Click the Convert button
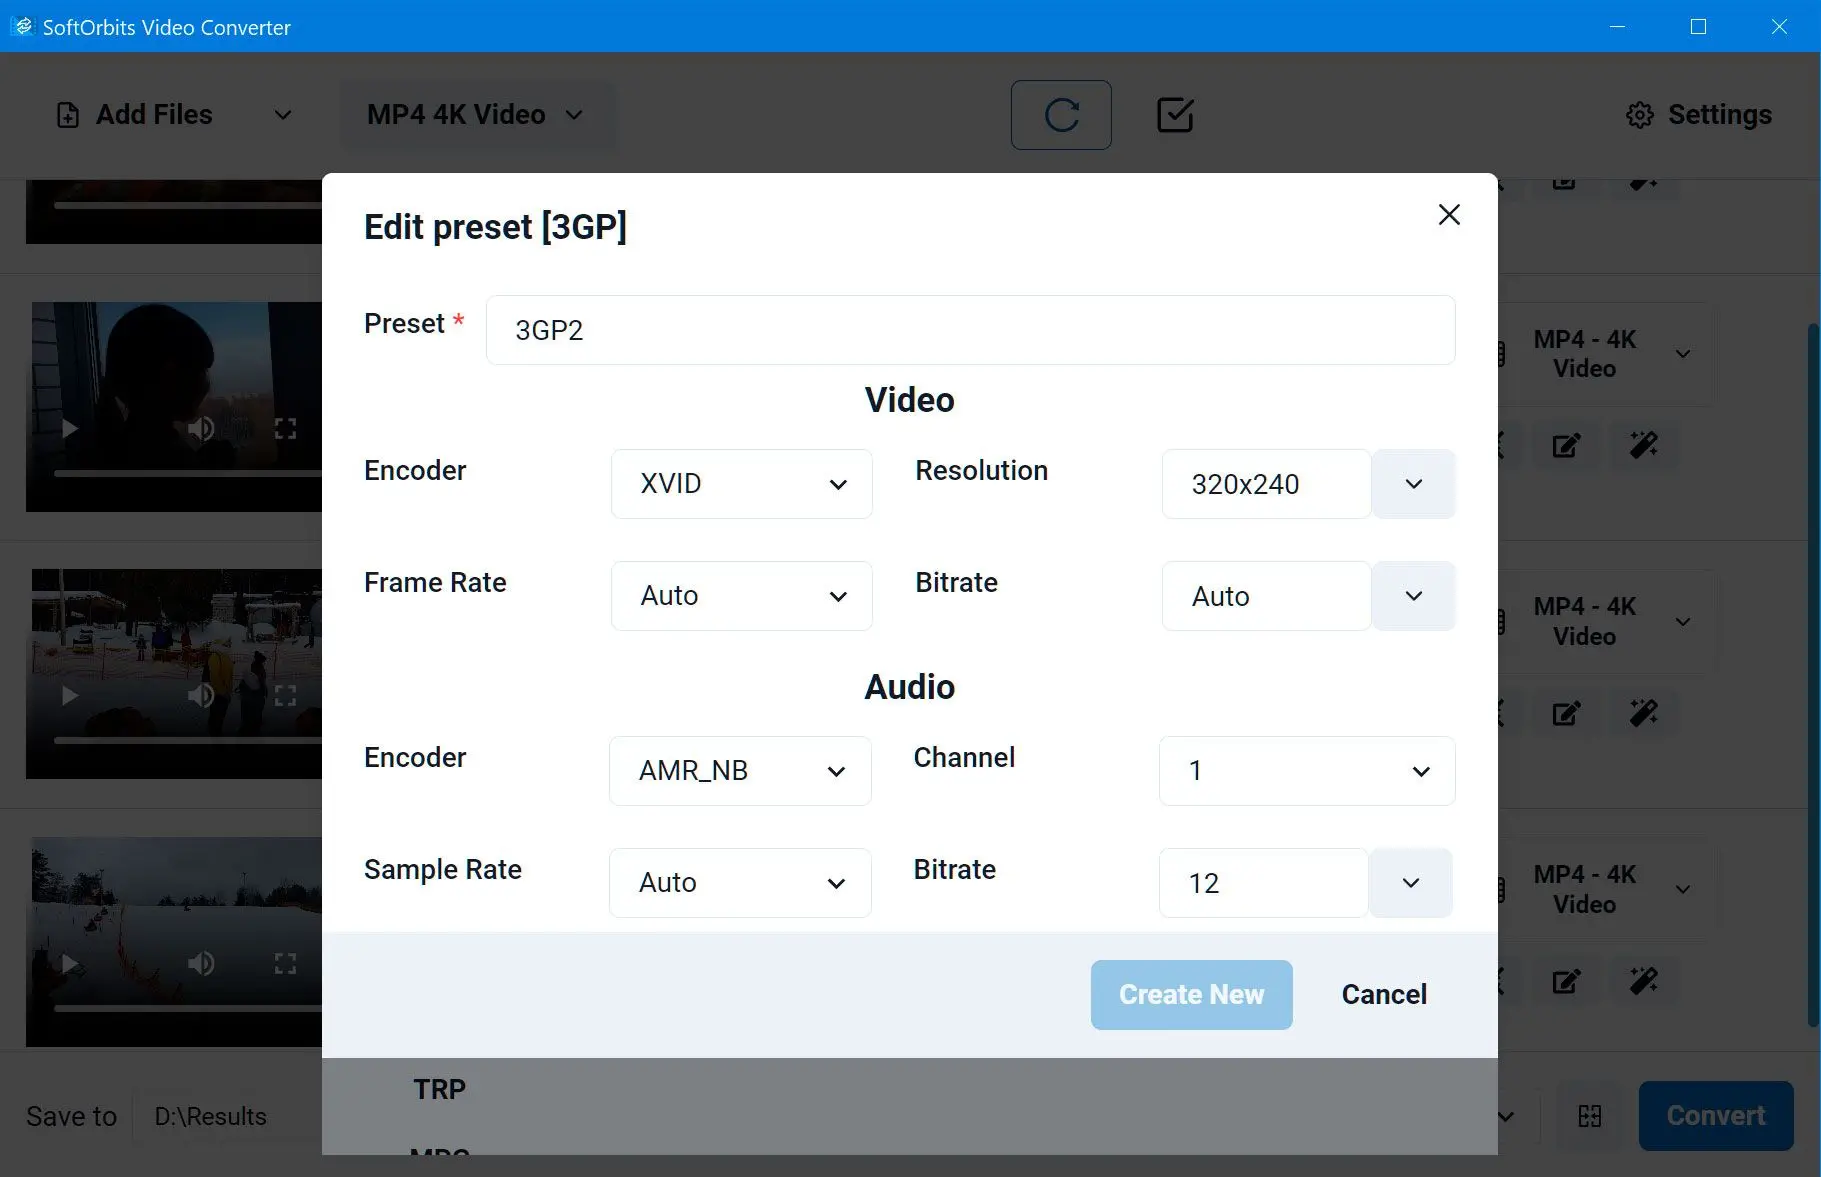This screenshot has width=1821, height=1177. coord(1716,1115)
